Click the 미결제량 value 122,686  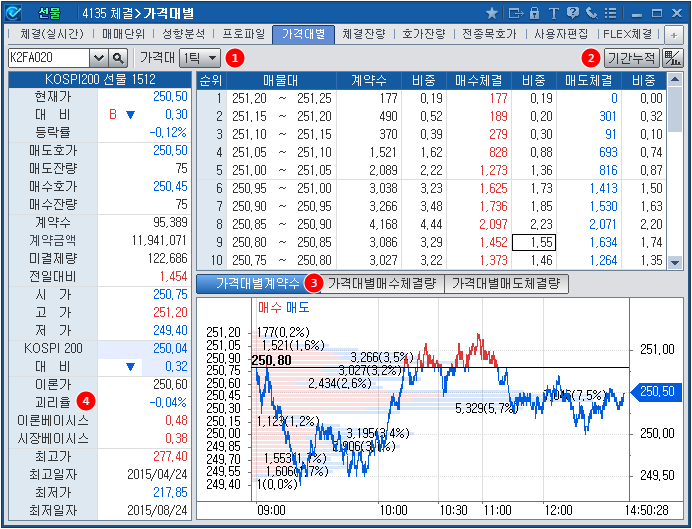click(167, 259)
